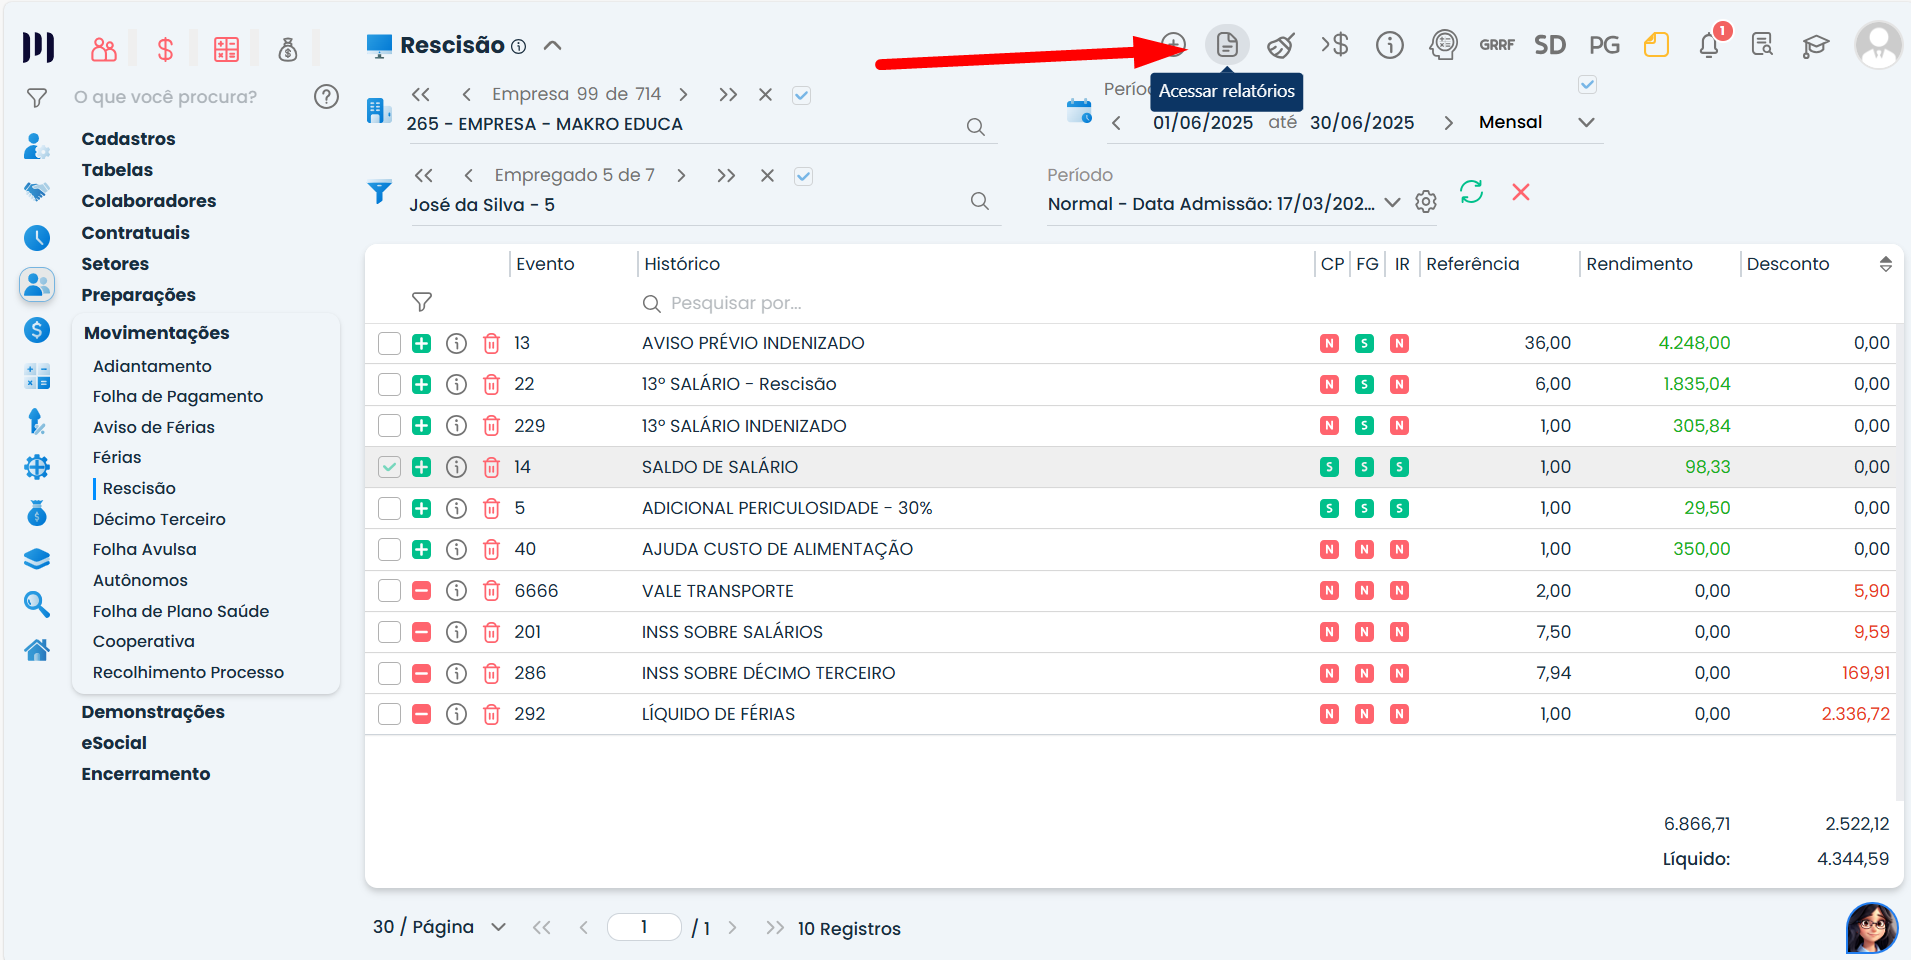
Task: Expand the eSocial section
Action: 114,743
